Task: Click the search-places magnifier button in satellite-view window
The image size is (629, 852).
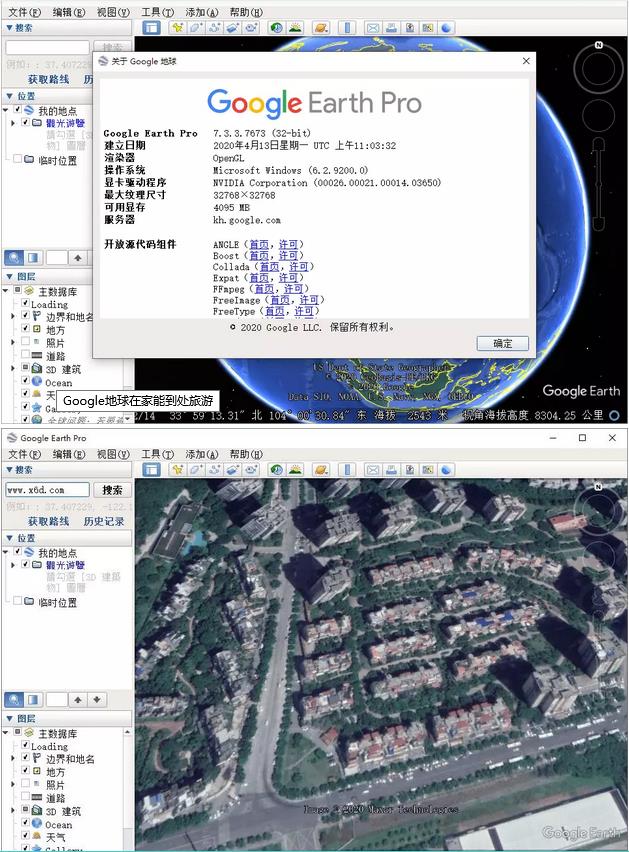Action: point(14,700)
